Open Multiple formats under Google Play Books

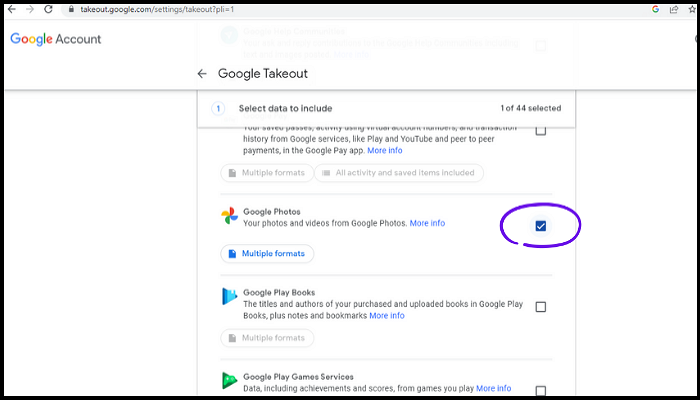[267, 338]
